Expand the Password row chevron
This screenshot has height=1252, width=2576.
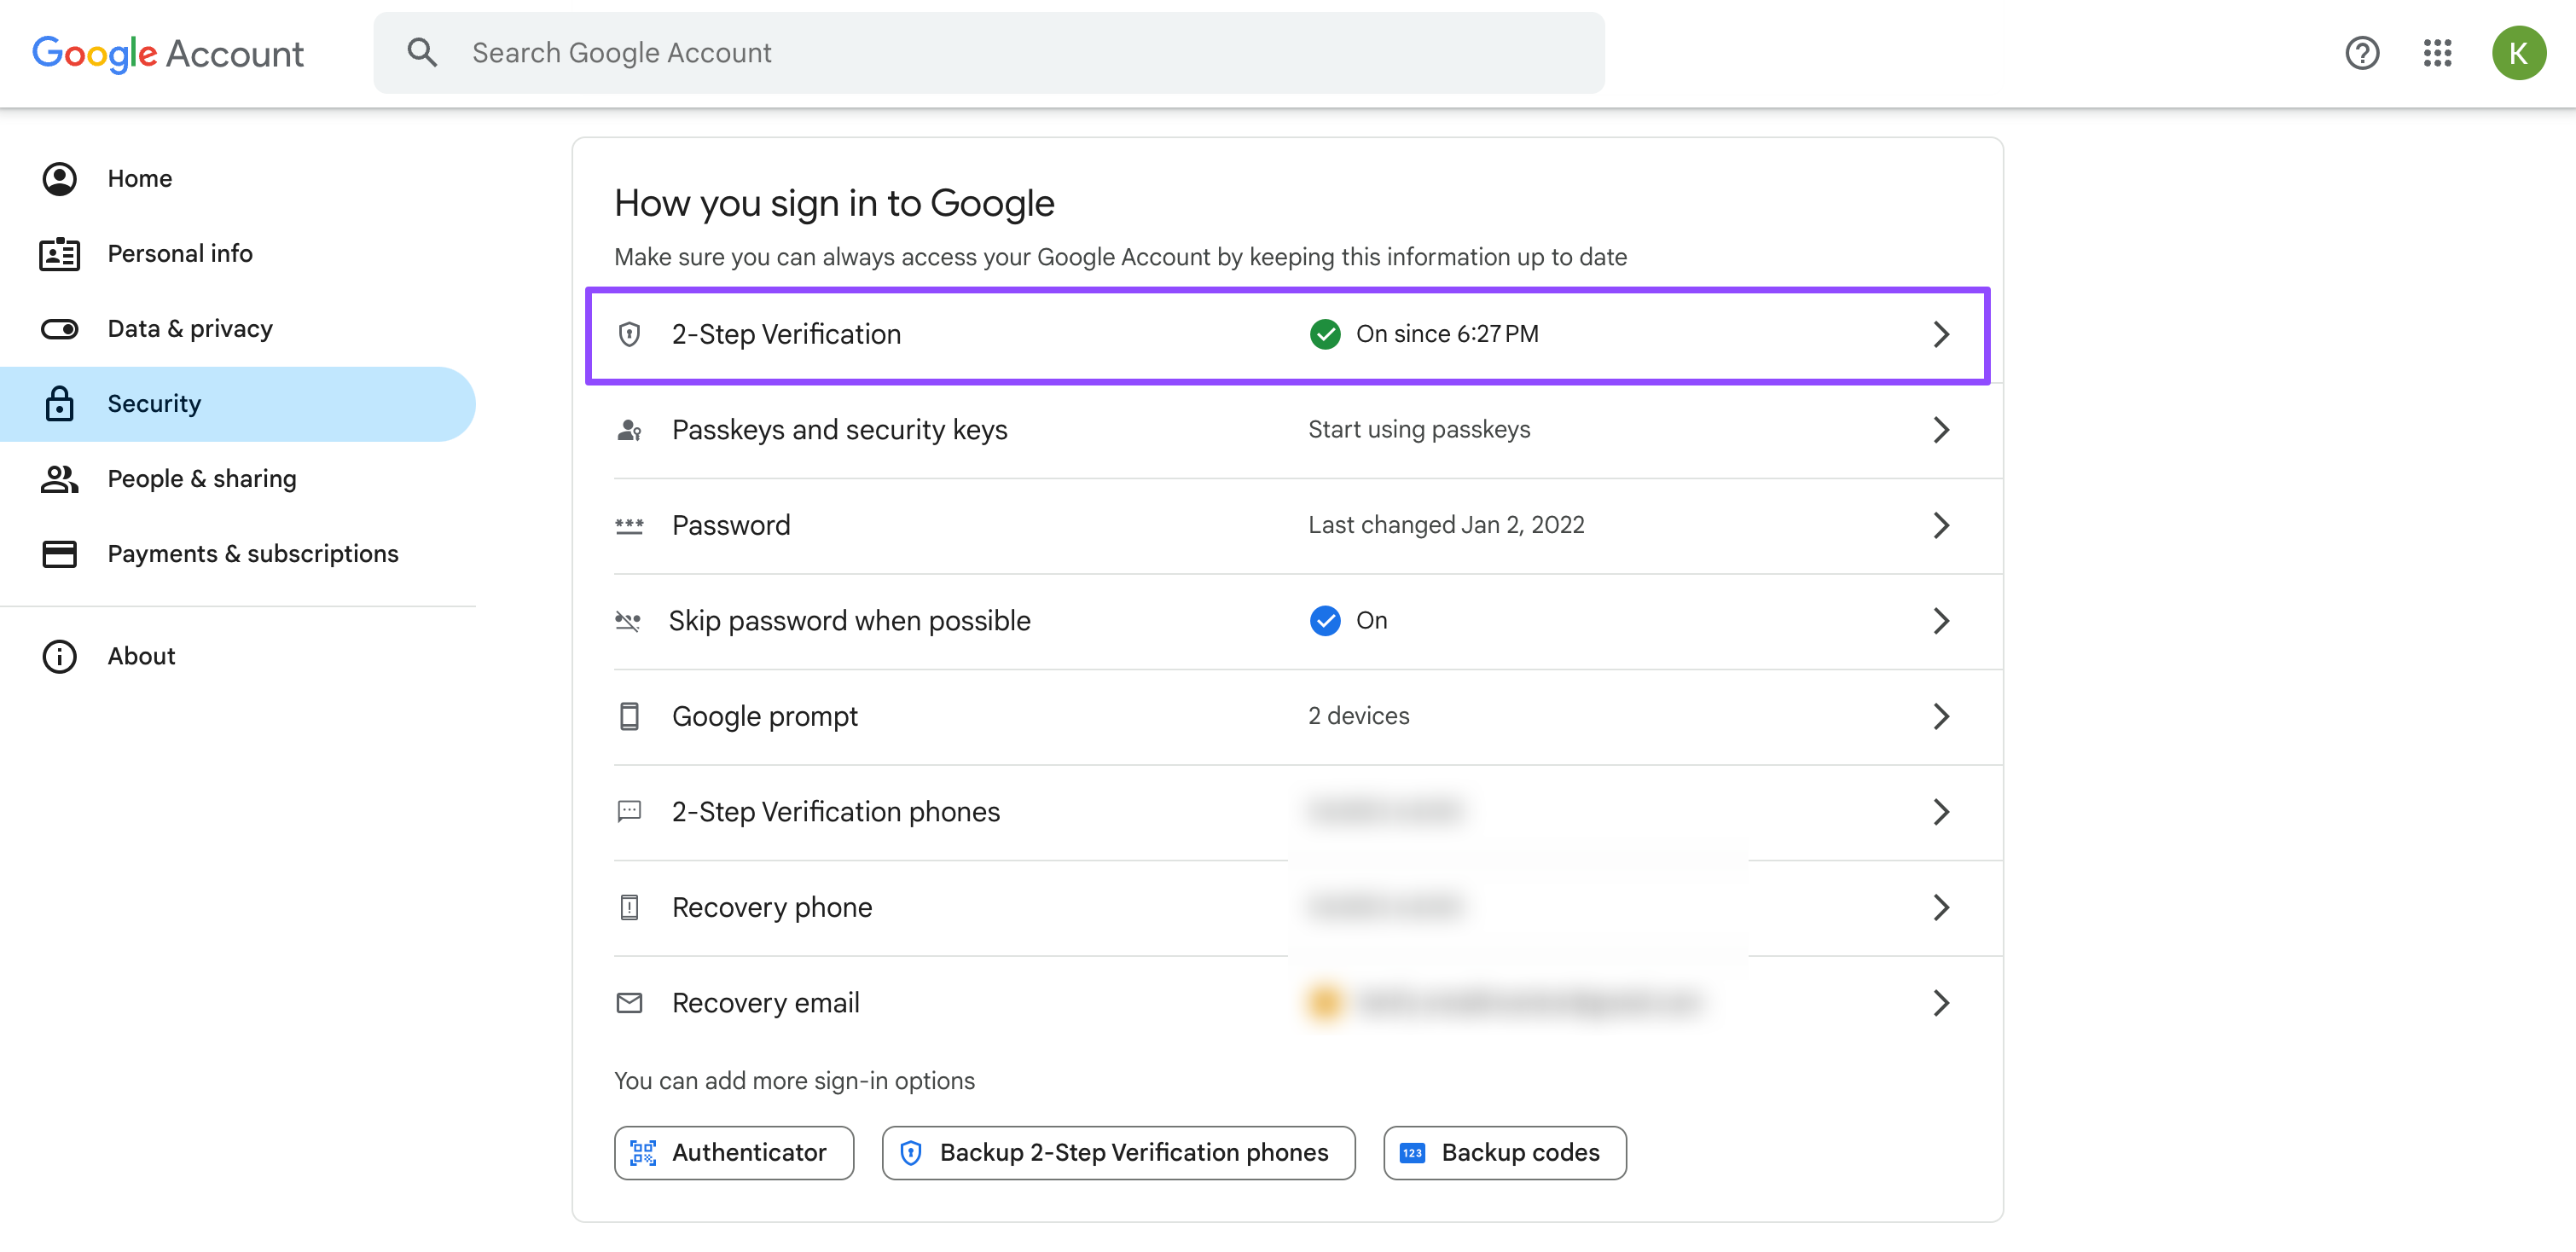pos(1940,525)
